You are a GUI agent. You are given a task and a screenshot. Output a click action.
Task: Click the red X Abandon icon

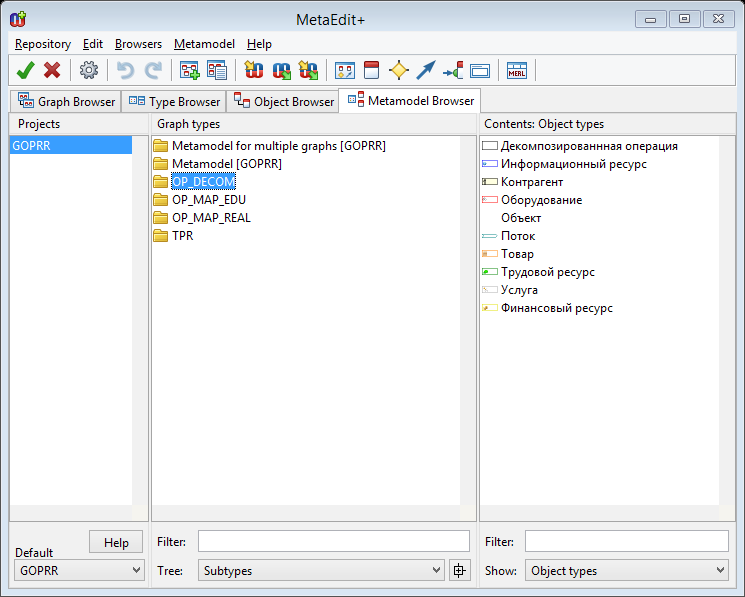[52, 70]
